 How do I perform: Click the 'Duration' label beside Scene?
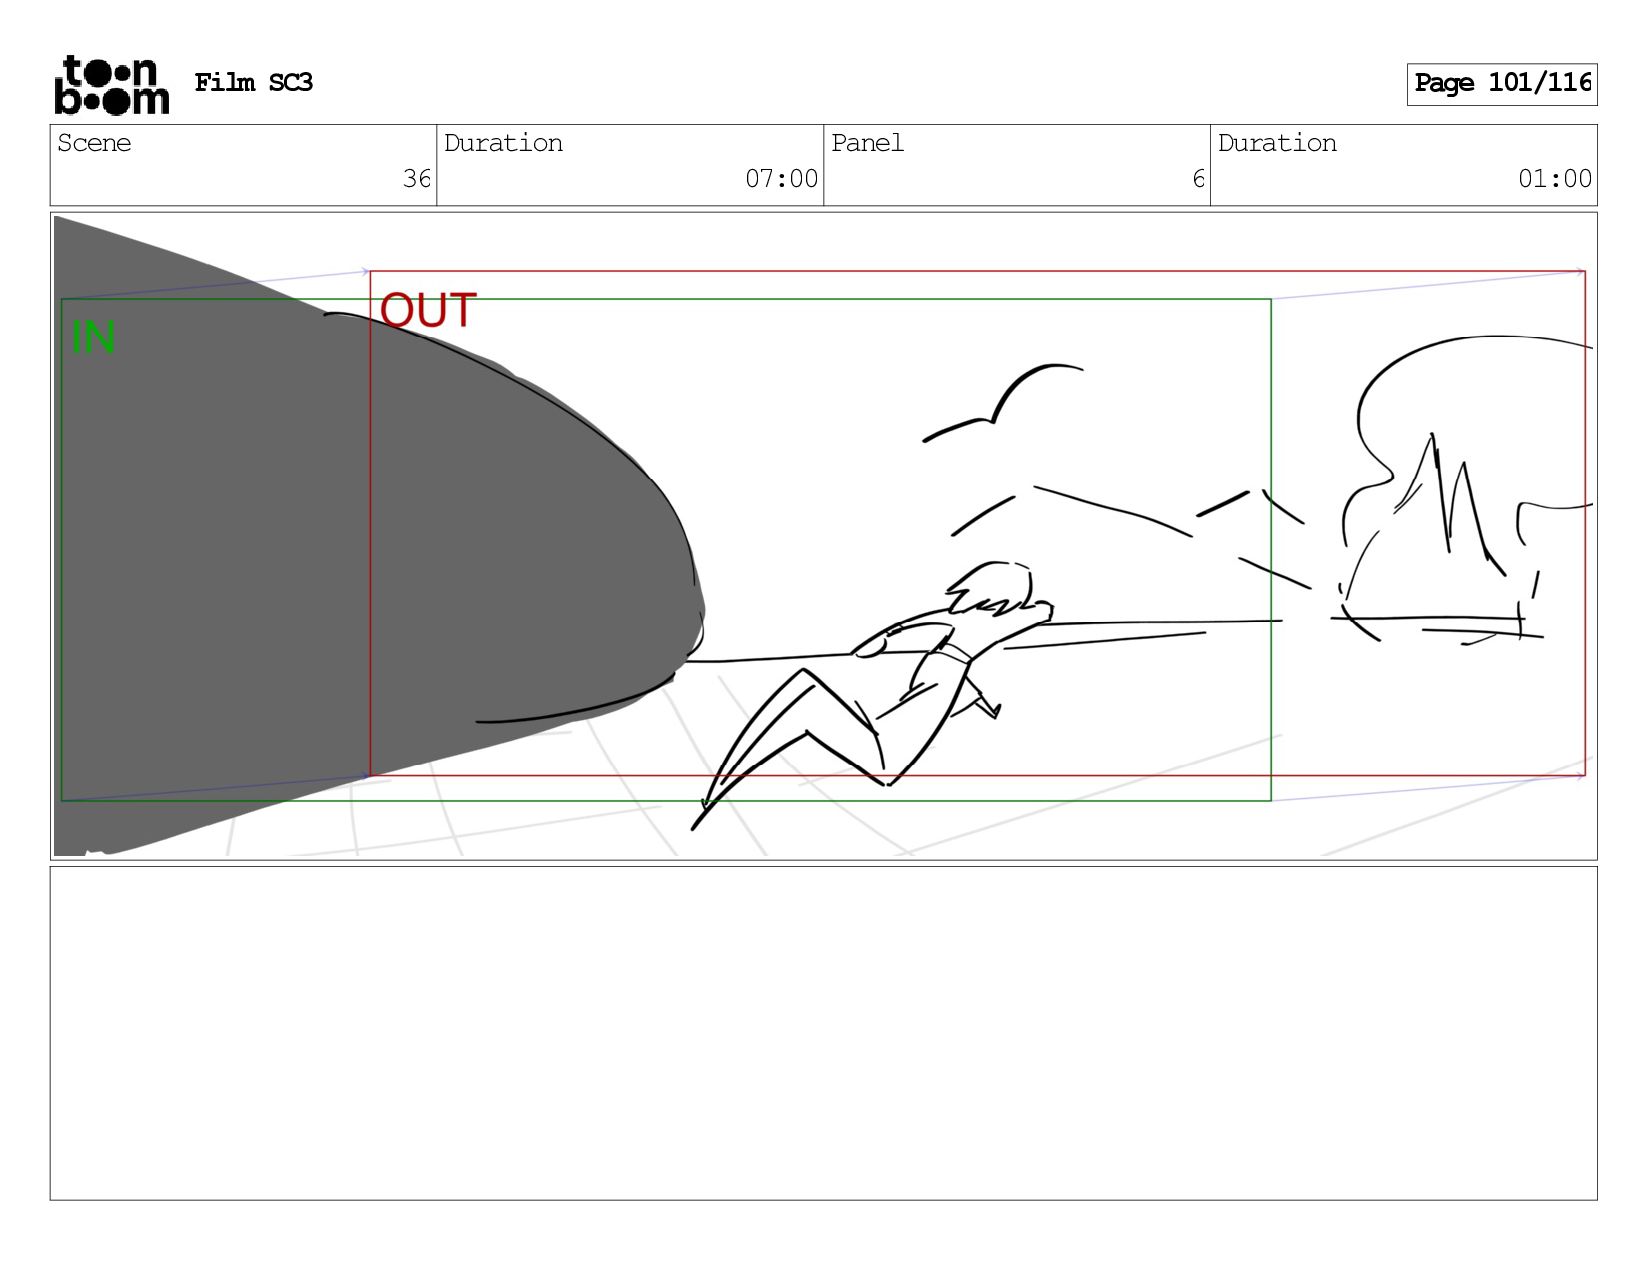click(503, 143)
